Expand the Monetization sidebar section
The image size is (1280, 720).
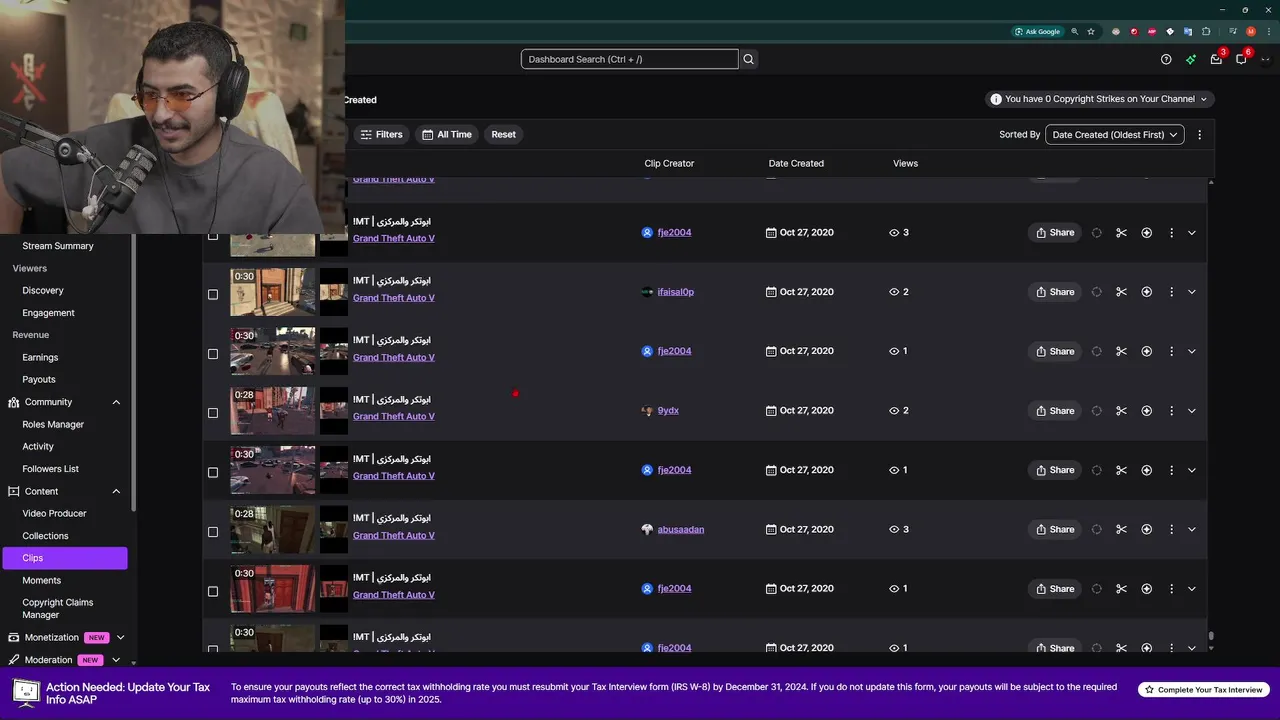tap(120, 637)
